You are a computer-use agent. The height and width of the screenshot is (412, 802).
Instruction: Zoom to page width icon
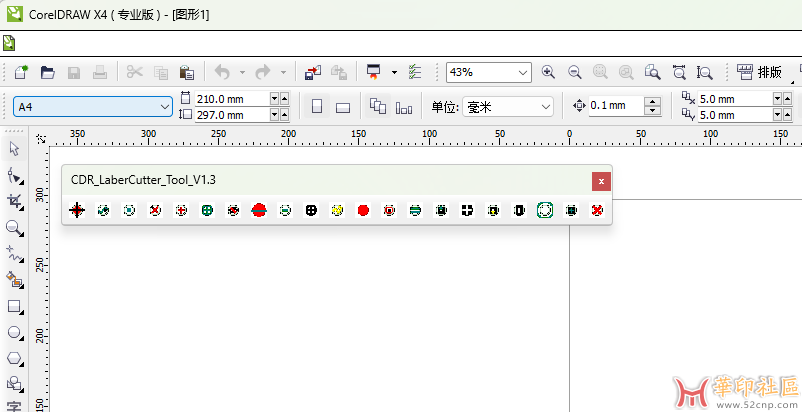pyautogui.click(x=679, y=72)
